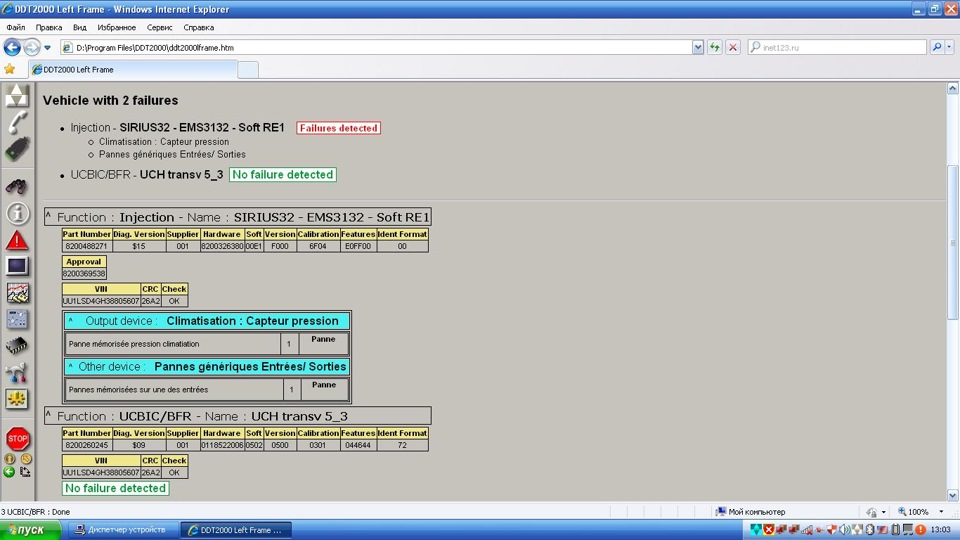The width and height of the screenshot is (960, 540).
Task: Click DDT2000 Left Frame taskbar button
Action: 236,530
